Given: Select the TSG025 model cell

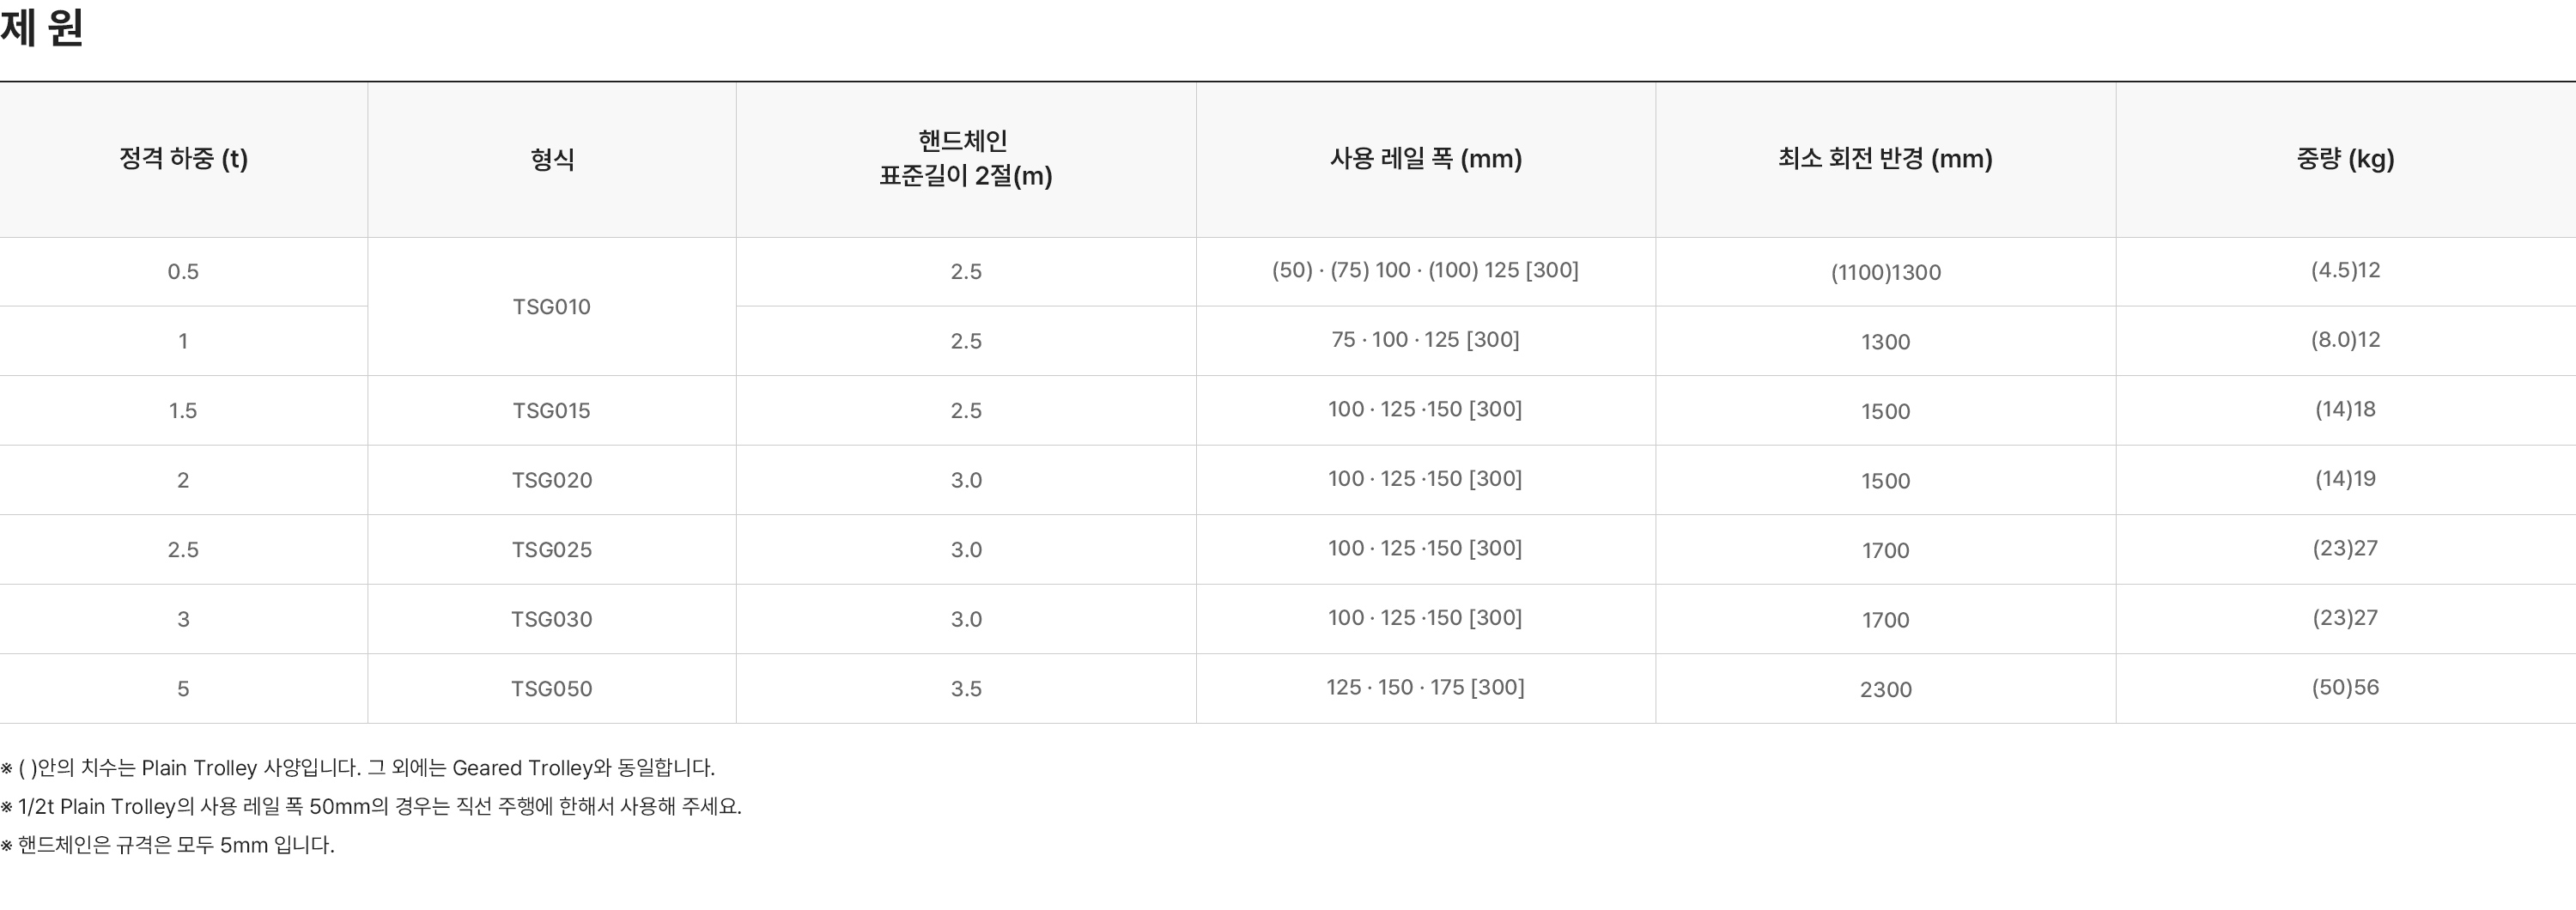Looking at the screenshot, I should (552, 550).
